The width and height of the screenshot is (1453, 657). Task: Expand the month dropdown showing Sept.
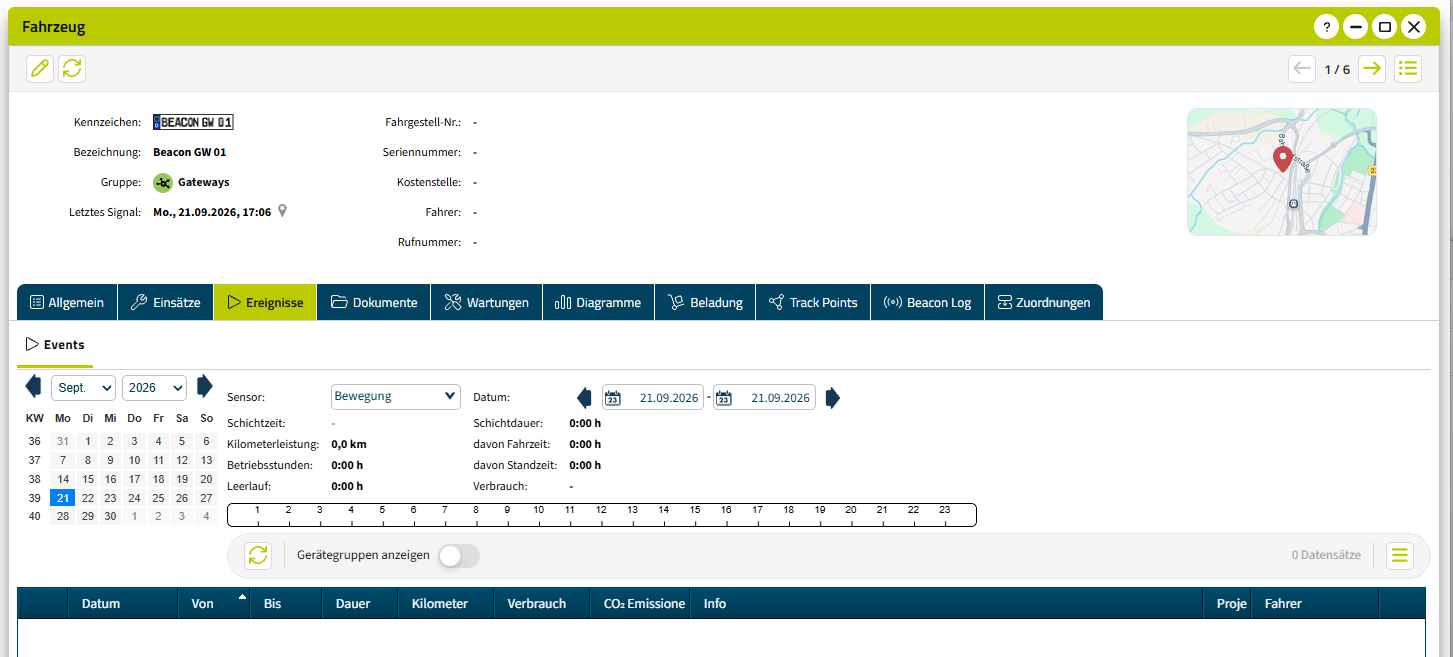tap(83, 387)
